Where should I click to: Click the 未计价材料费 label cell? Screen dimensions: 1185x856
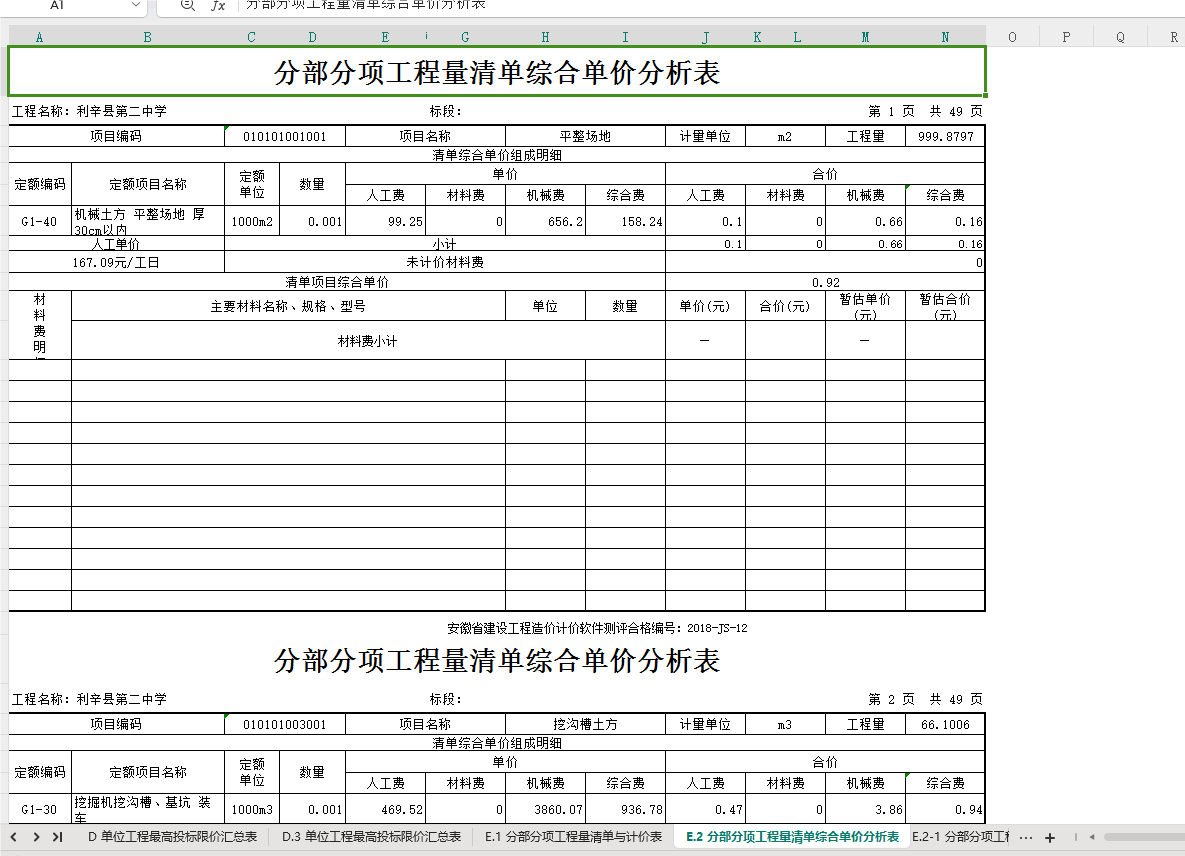click(x=445, y=262)
